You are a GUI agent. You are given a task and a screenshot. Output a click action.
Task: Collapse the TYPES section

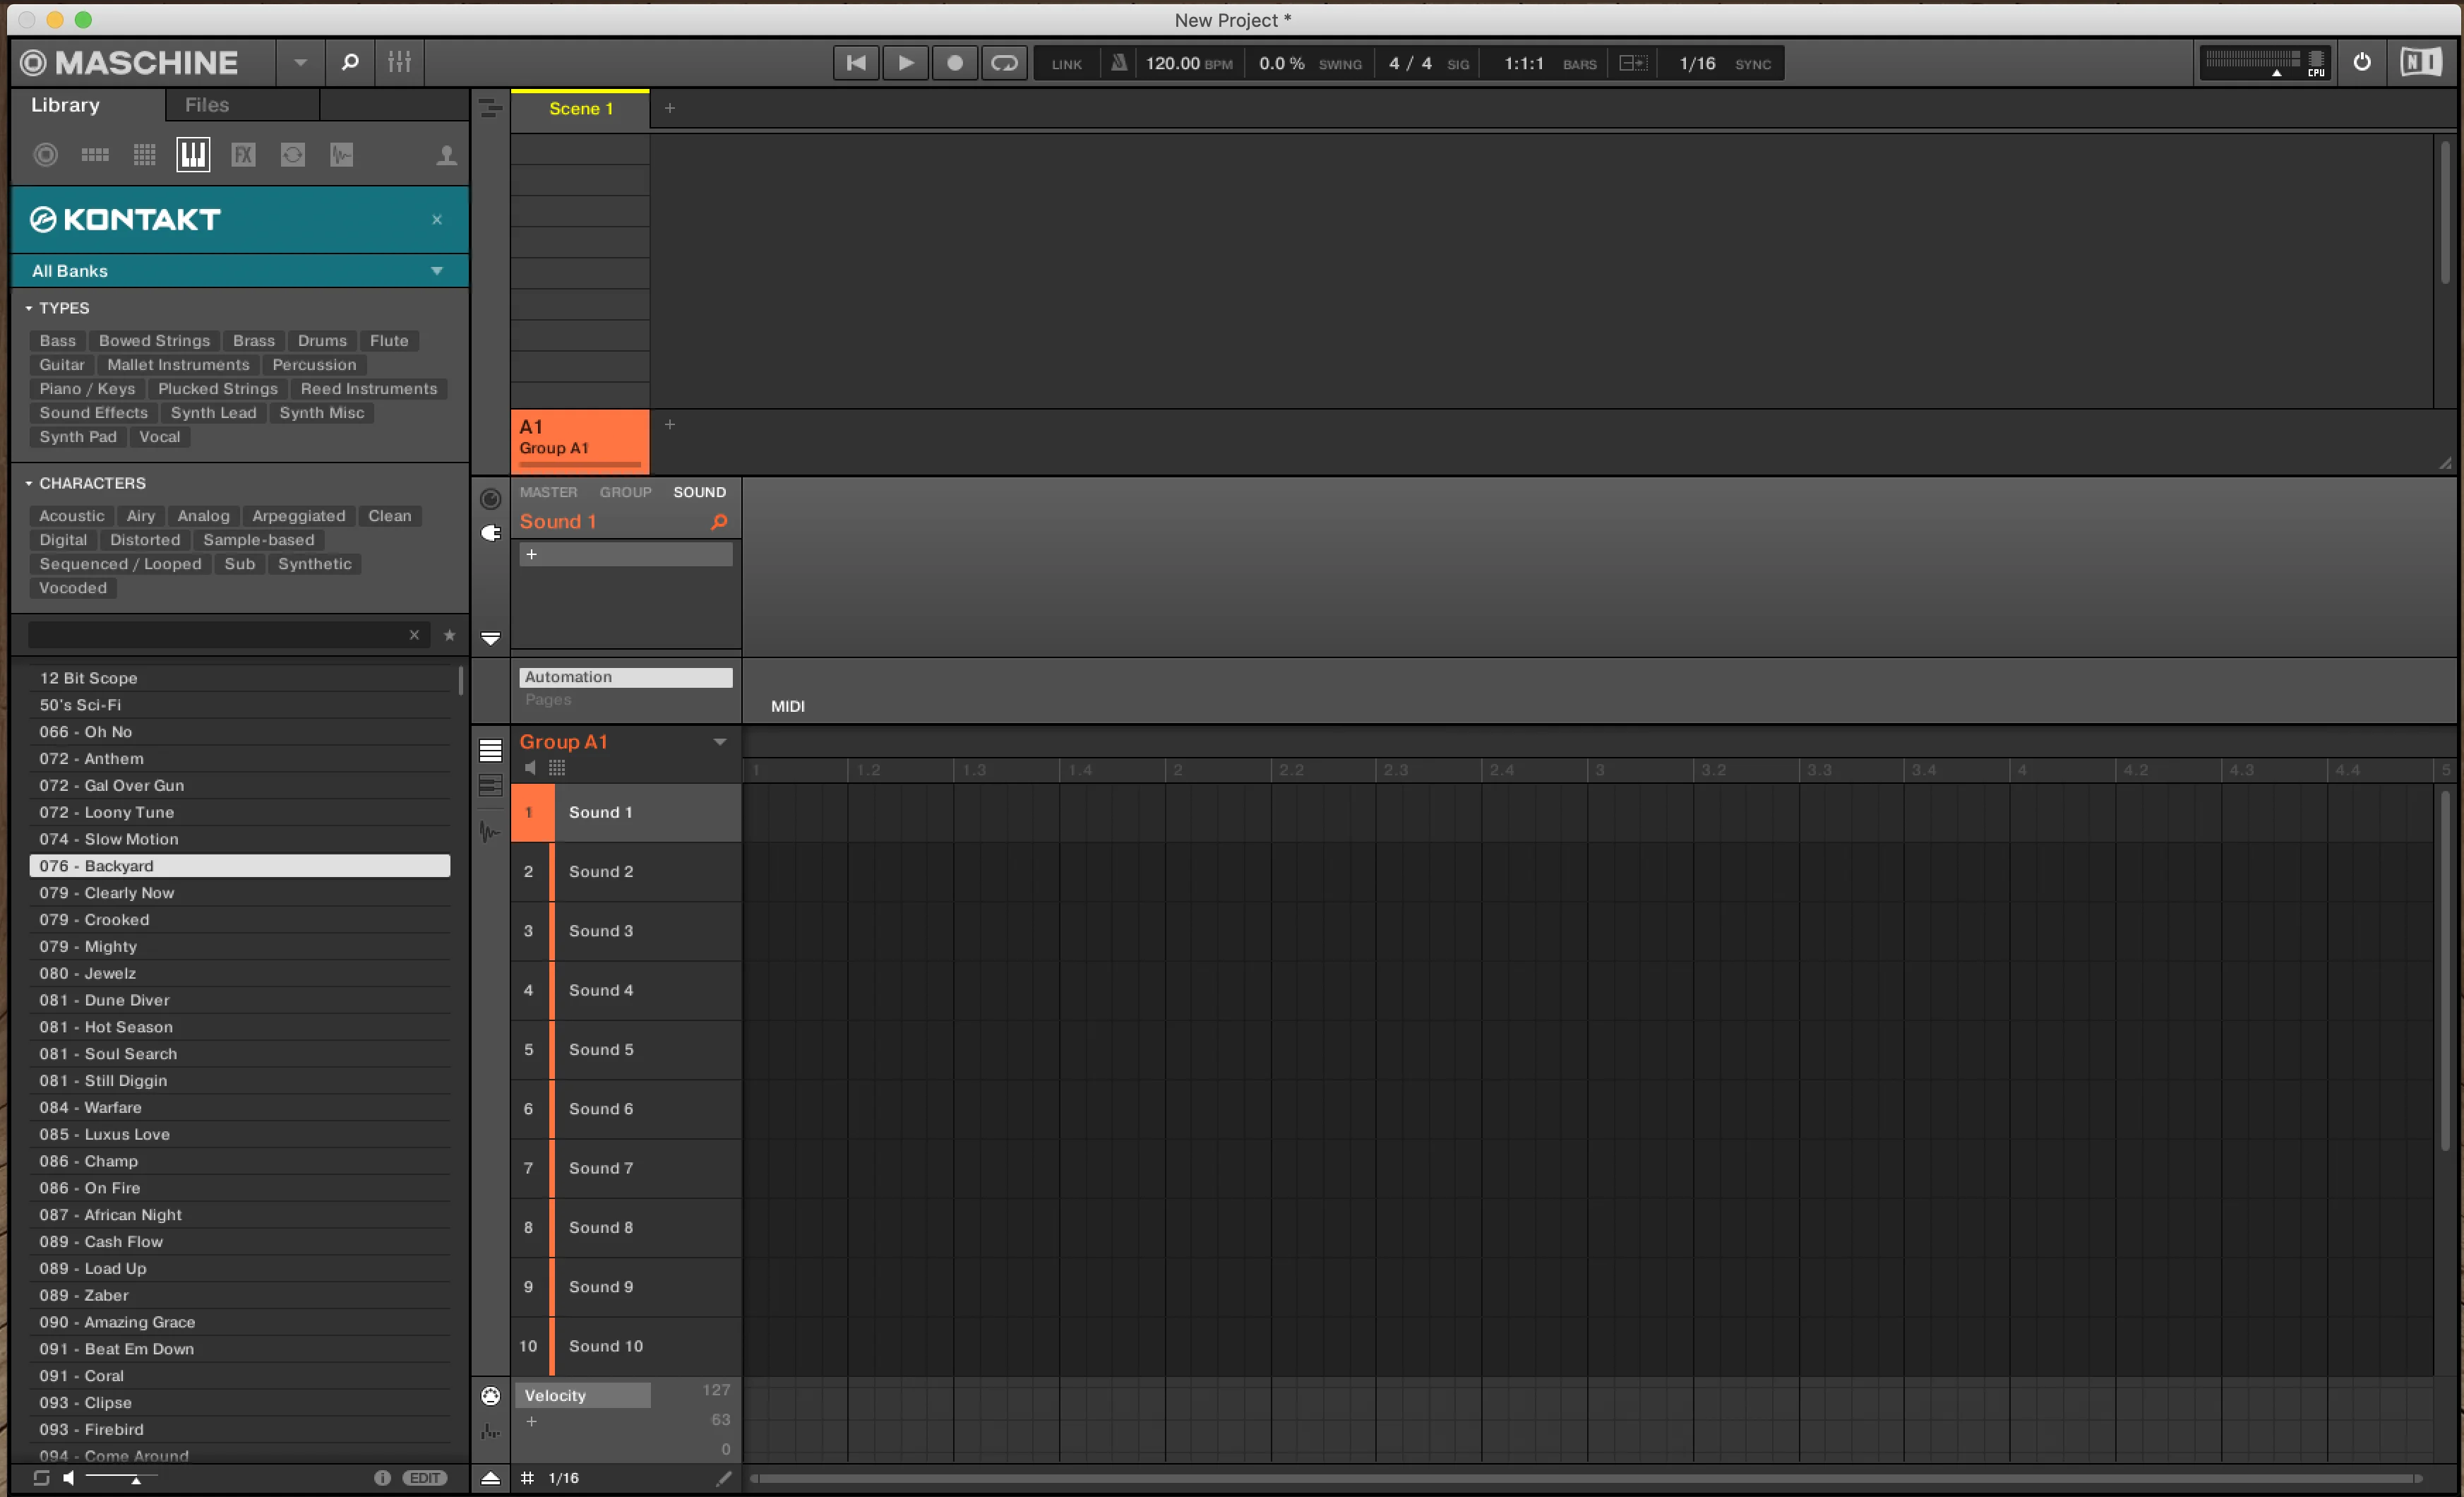[29, 308]
